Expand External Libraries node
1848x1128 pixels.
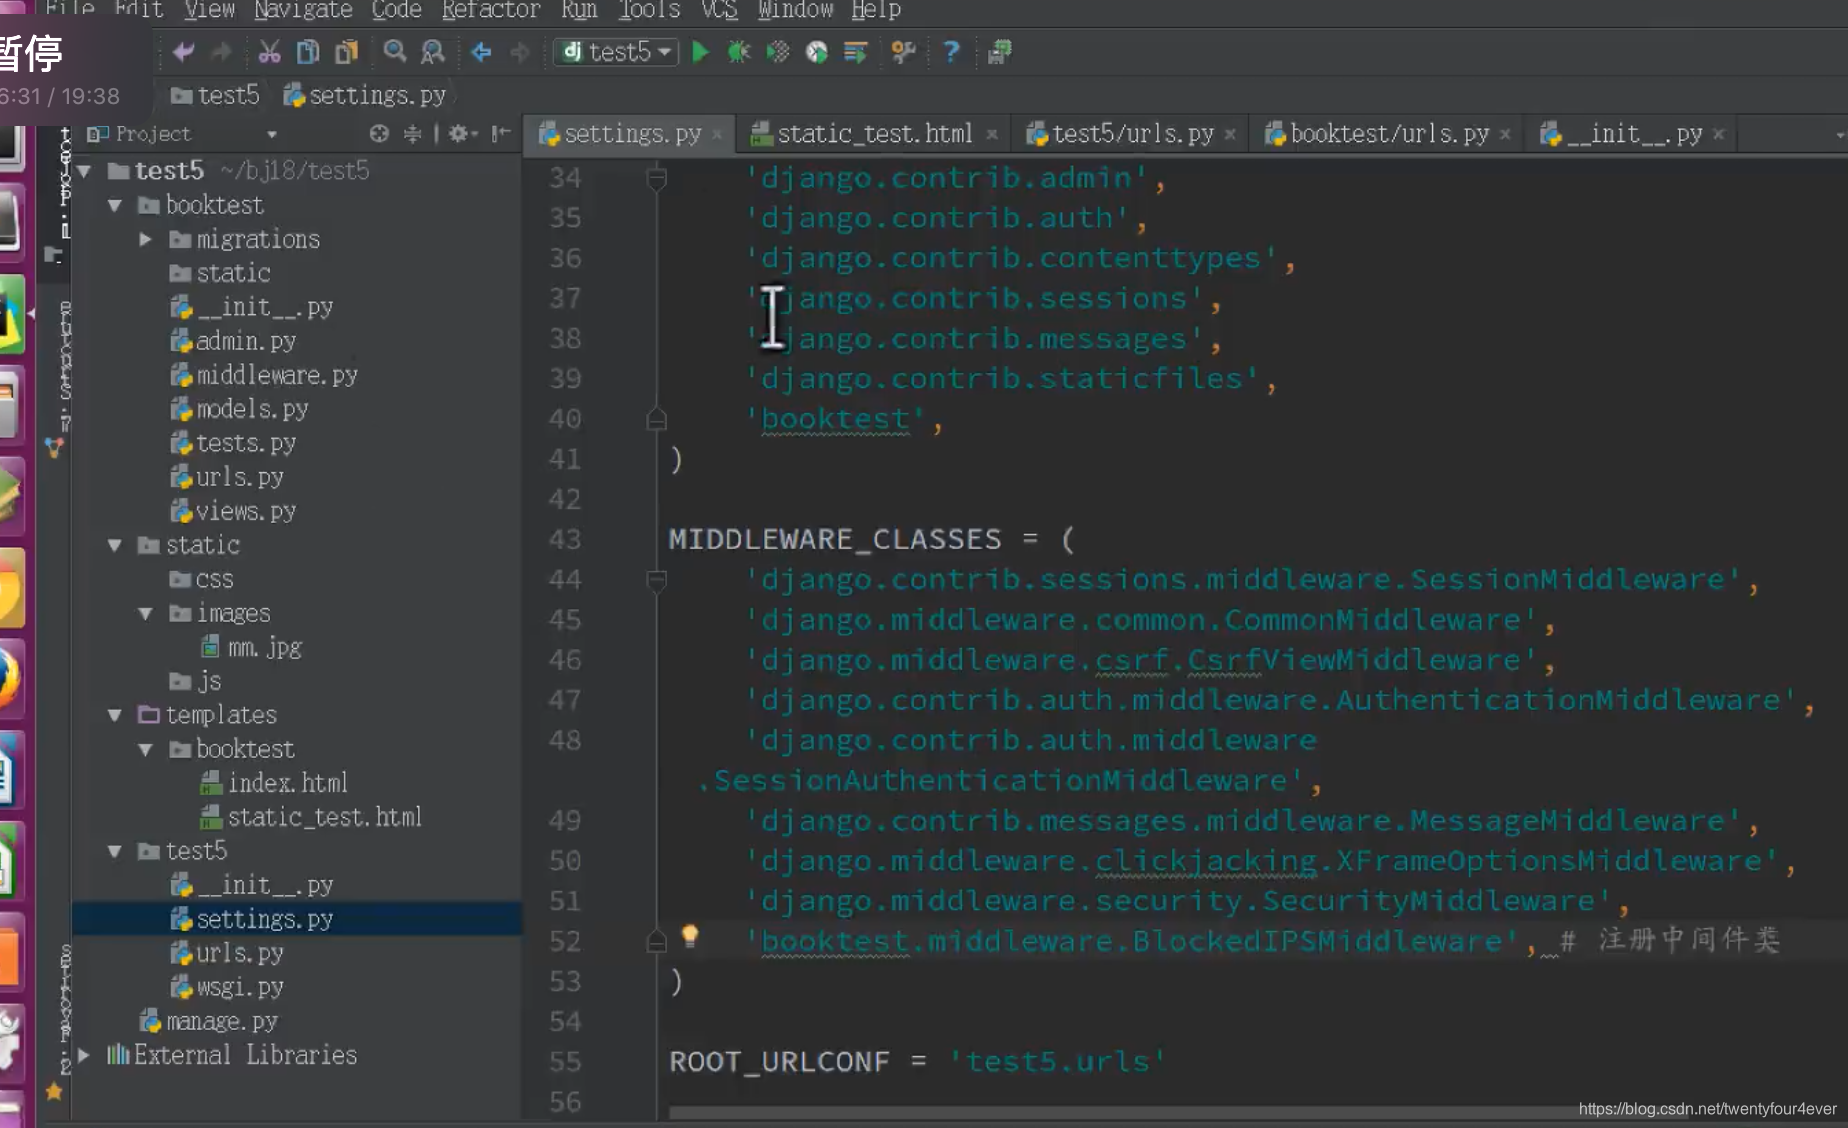85,1055
